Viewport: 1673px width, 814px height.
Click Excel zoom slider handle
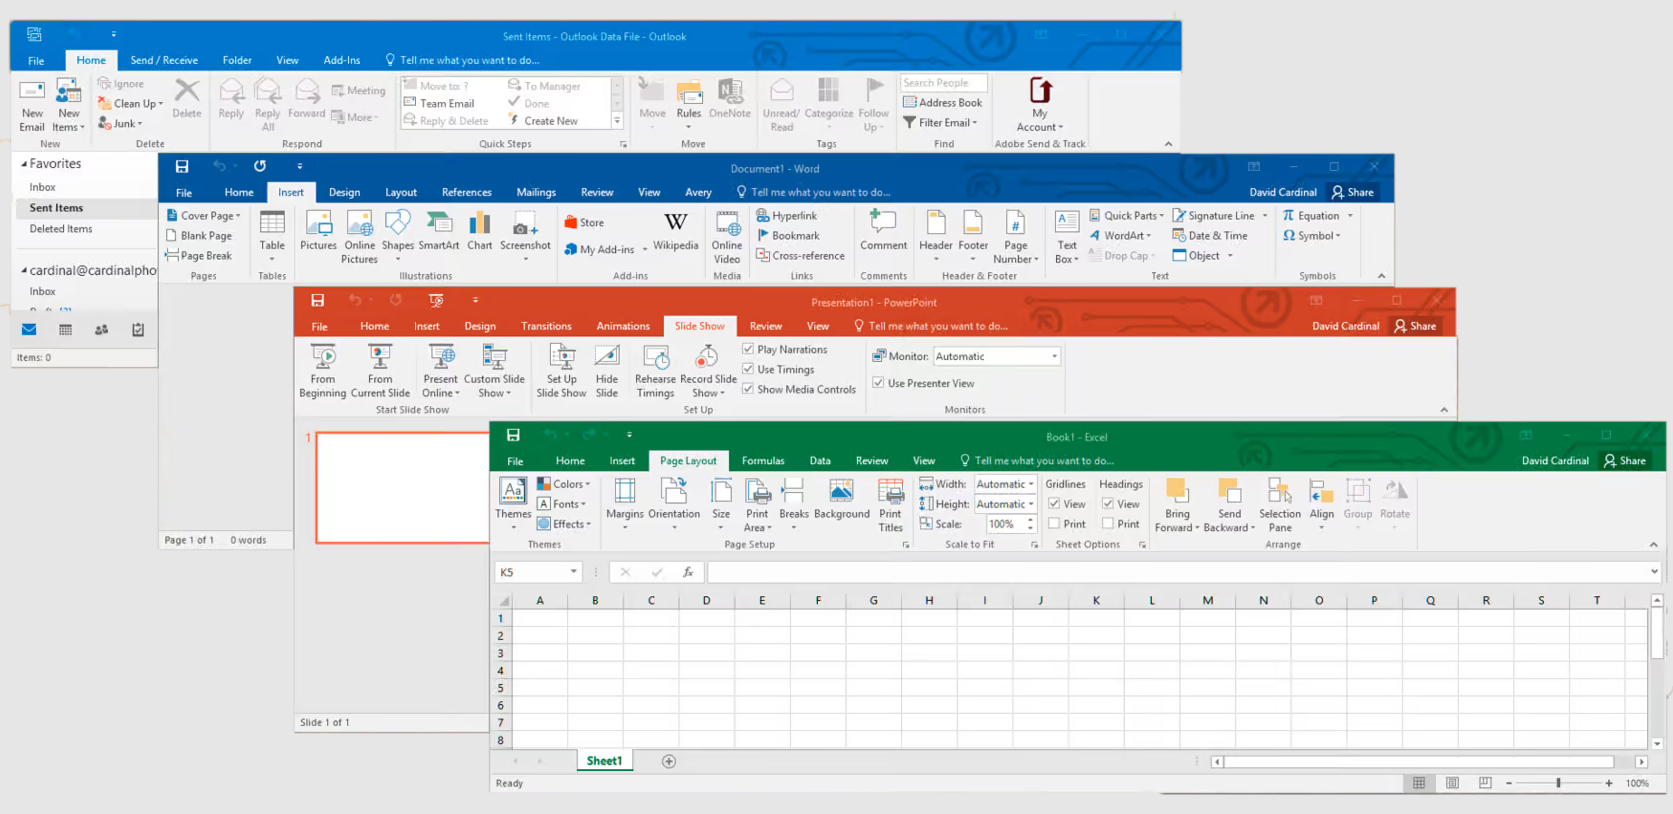1558,783
